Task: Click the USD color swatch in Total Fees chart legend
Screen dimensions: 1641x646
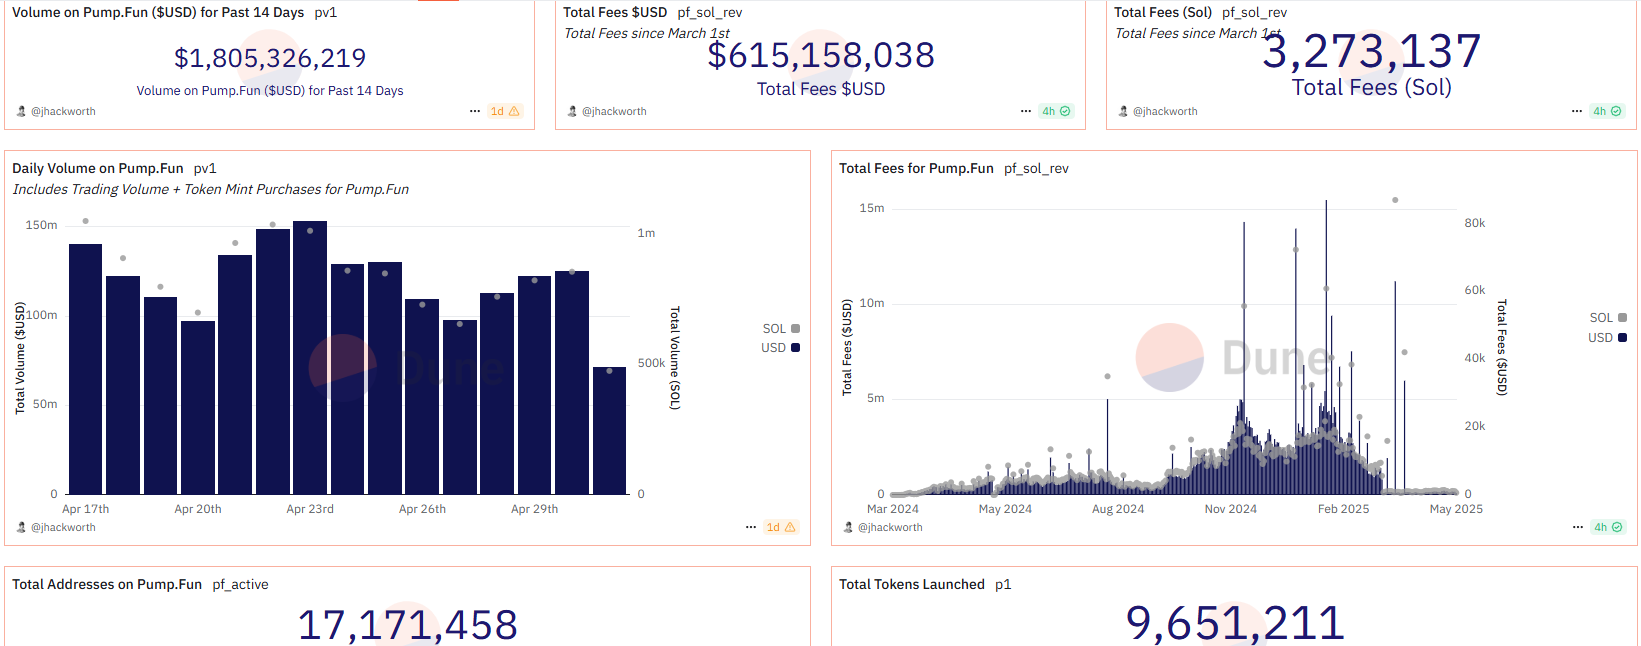Action: [1622, 337]
